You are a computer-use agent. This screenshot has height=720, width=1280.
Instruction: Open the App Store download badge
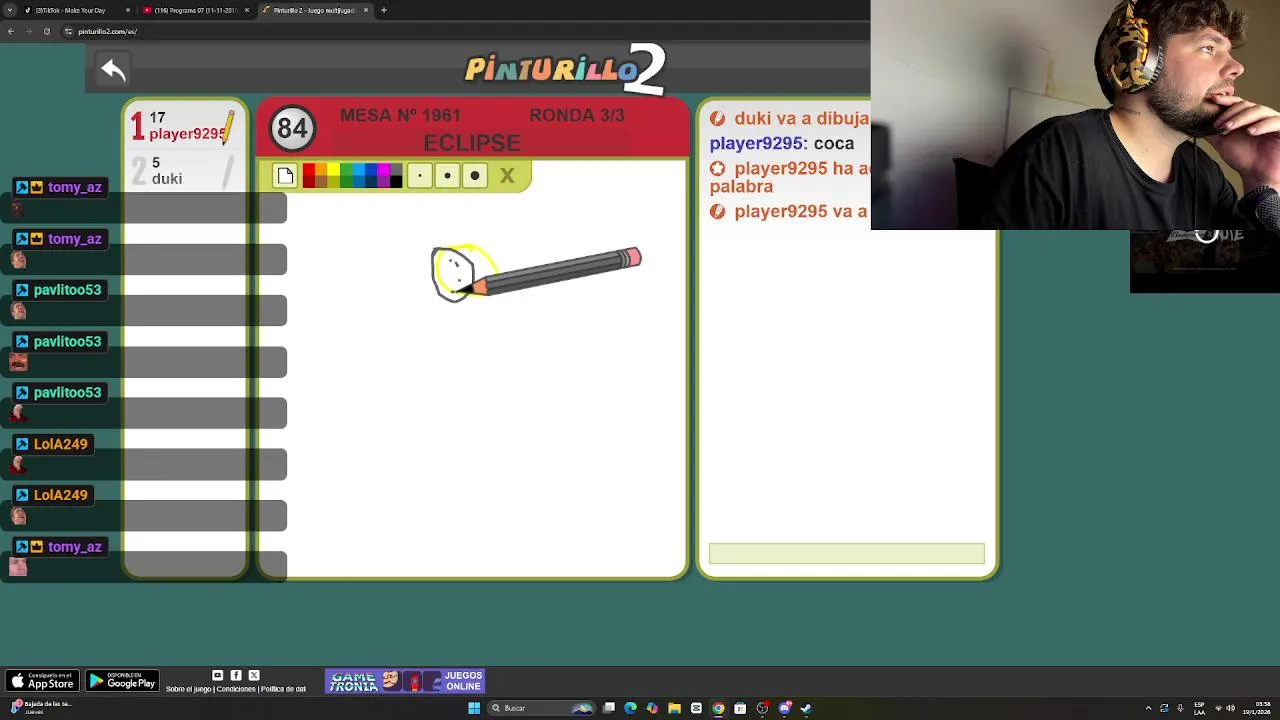coord(42,682)
